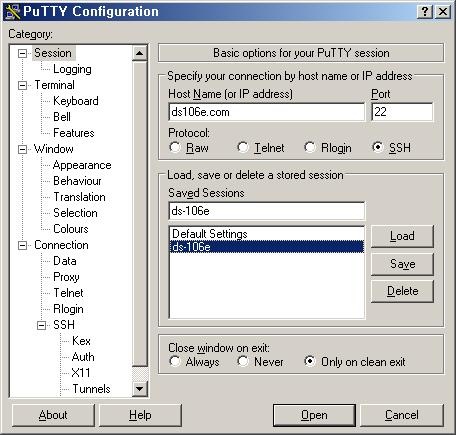Screen dimensions: 456x435
Task: Click the Help button
Action: point(140,415)
